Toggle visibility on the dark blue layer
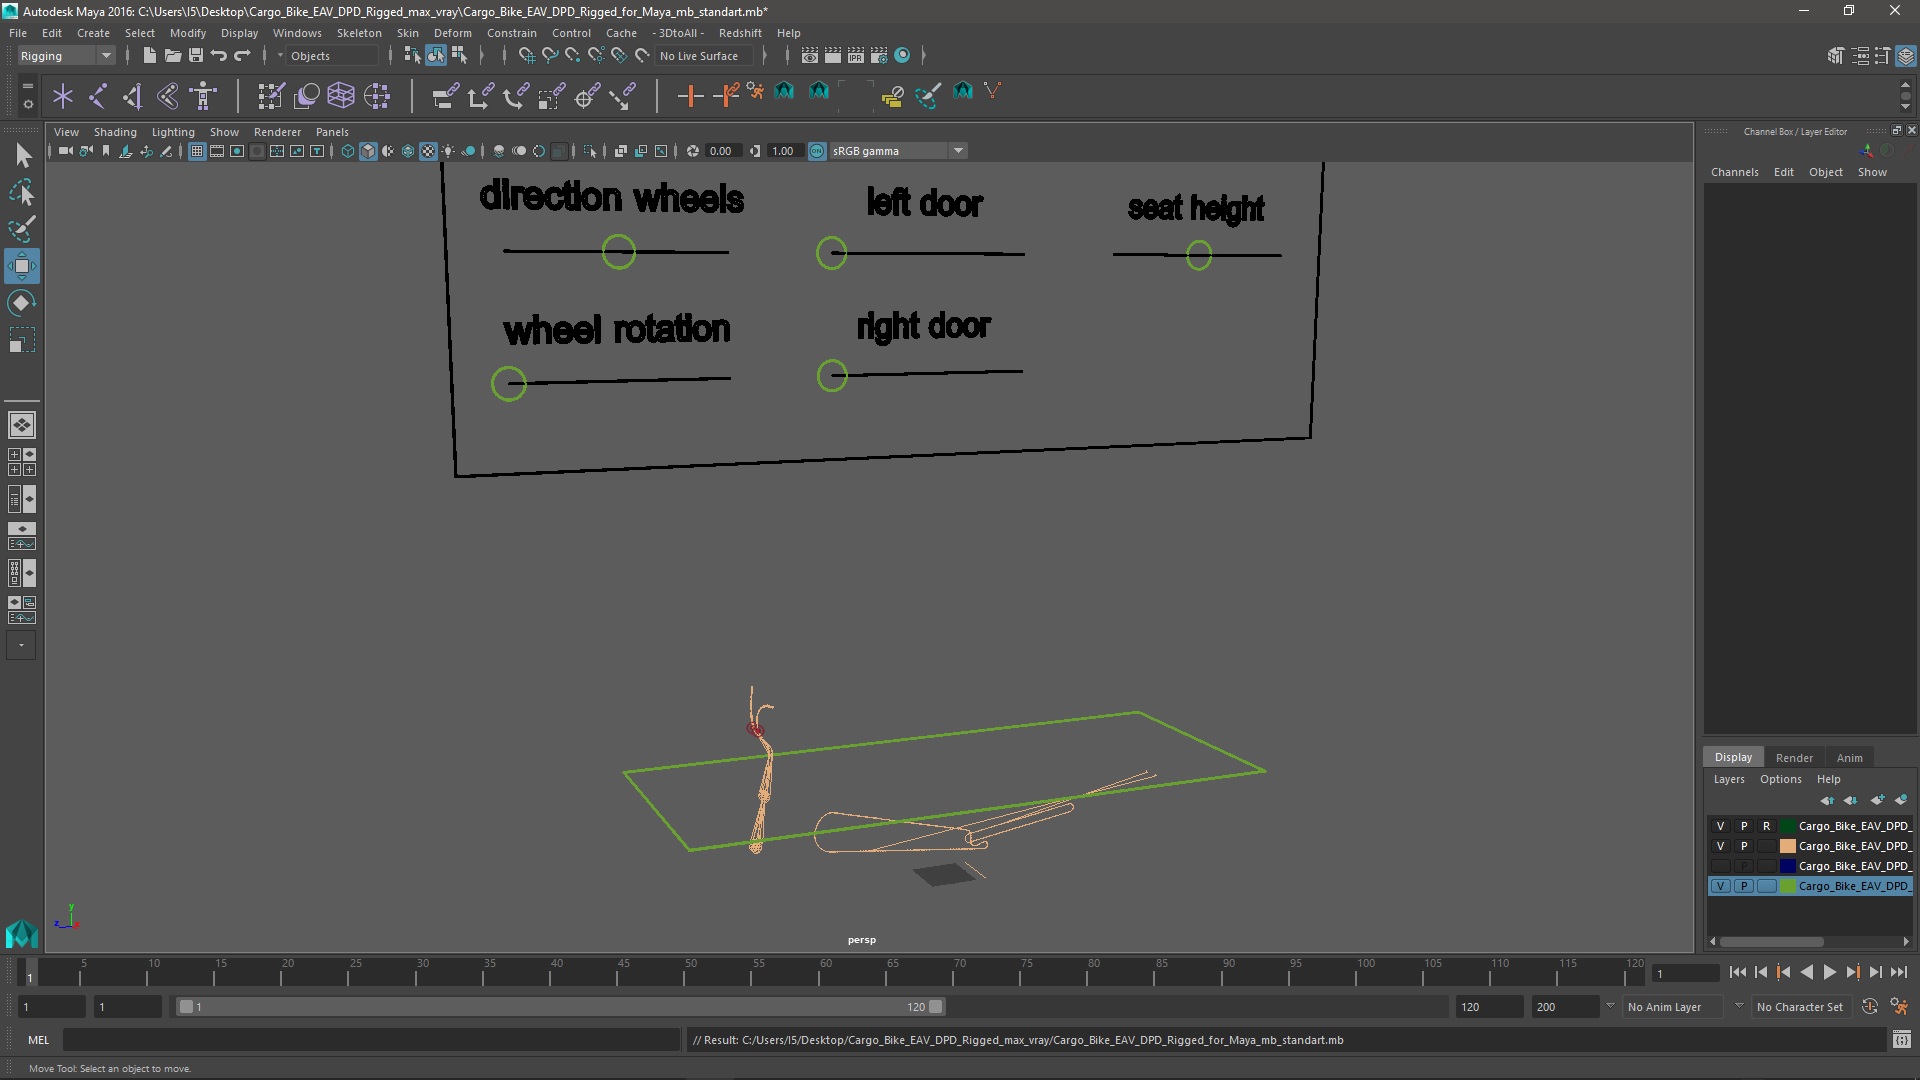 tap(1721, 866)
